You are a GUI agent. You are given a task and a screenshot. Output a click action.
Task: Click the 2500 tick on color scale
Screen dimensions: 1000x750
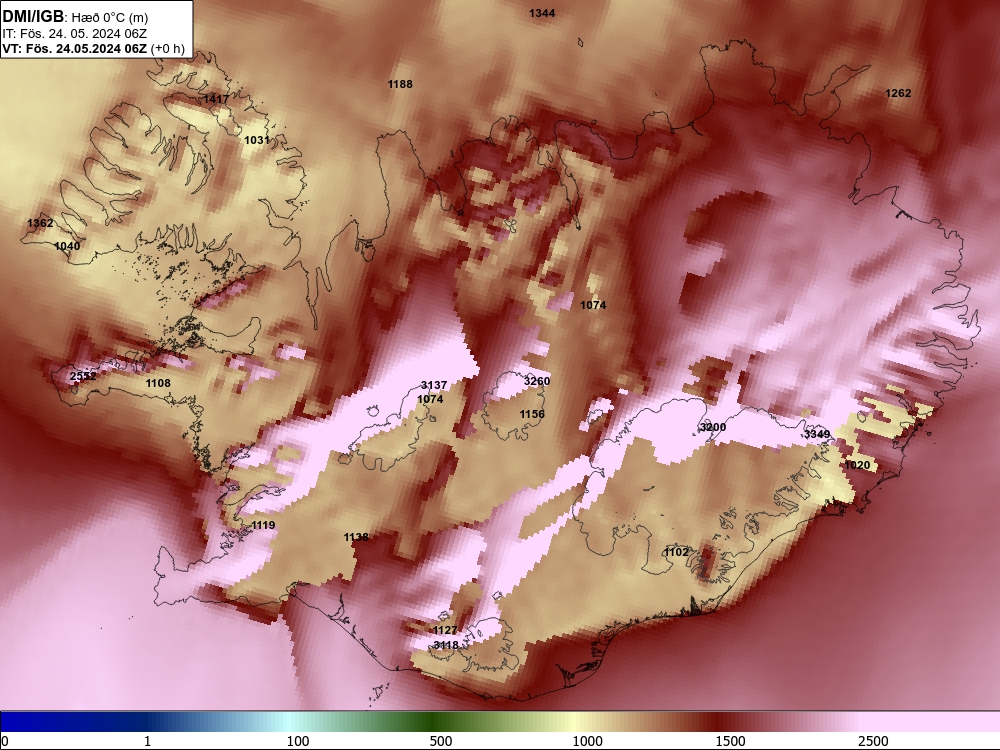tap(873, 741)
